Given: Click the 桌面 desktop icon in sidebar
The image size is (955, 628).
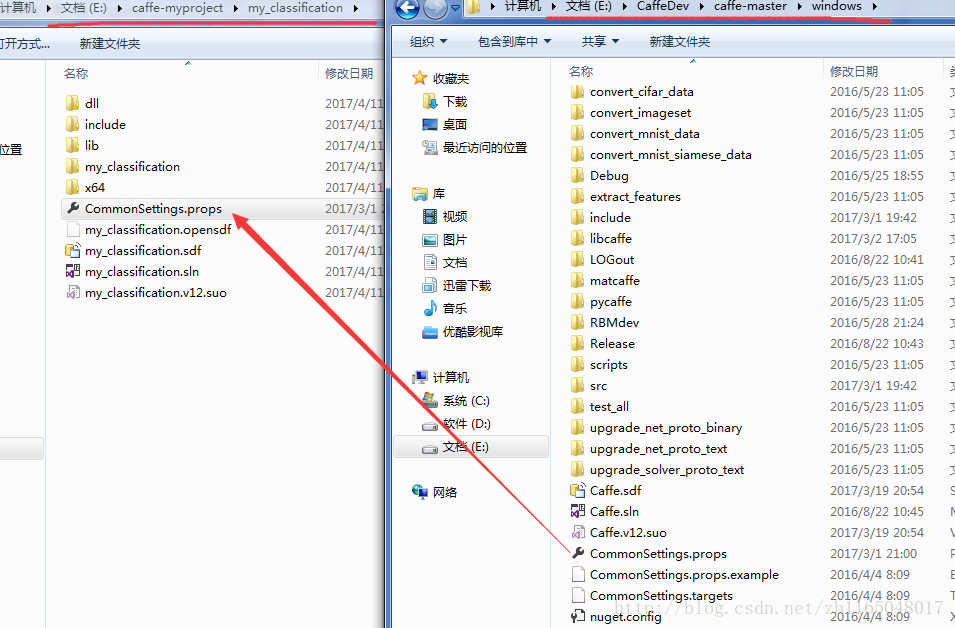Looking at the screenshot, I should click(x=430, y=124).
